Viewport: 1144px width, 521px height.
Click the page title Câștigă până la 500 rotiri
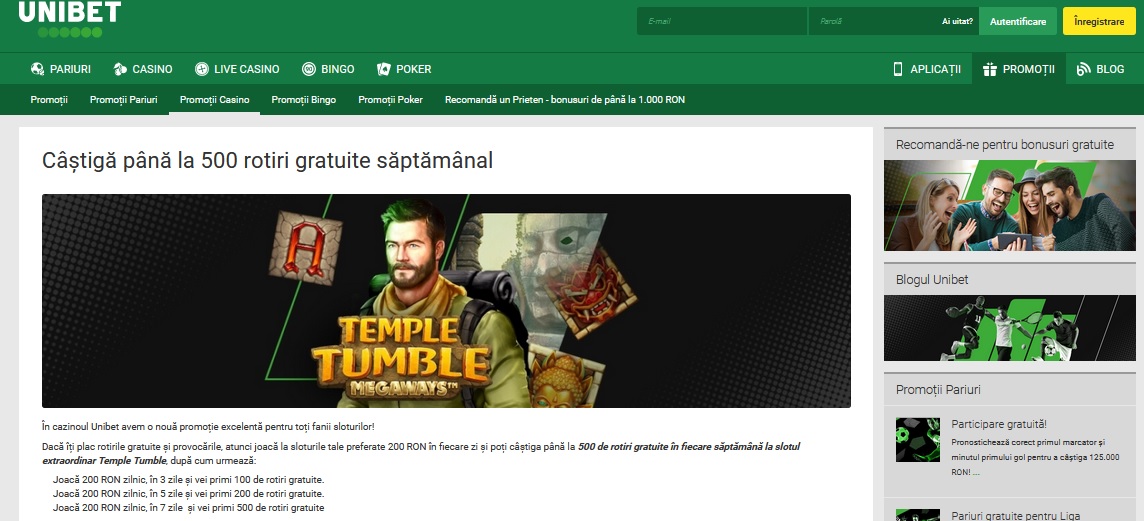tap(268, 161)
